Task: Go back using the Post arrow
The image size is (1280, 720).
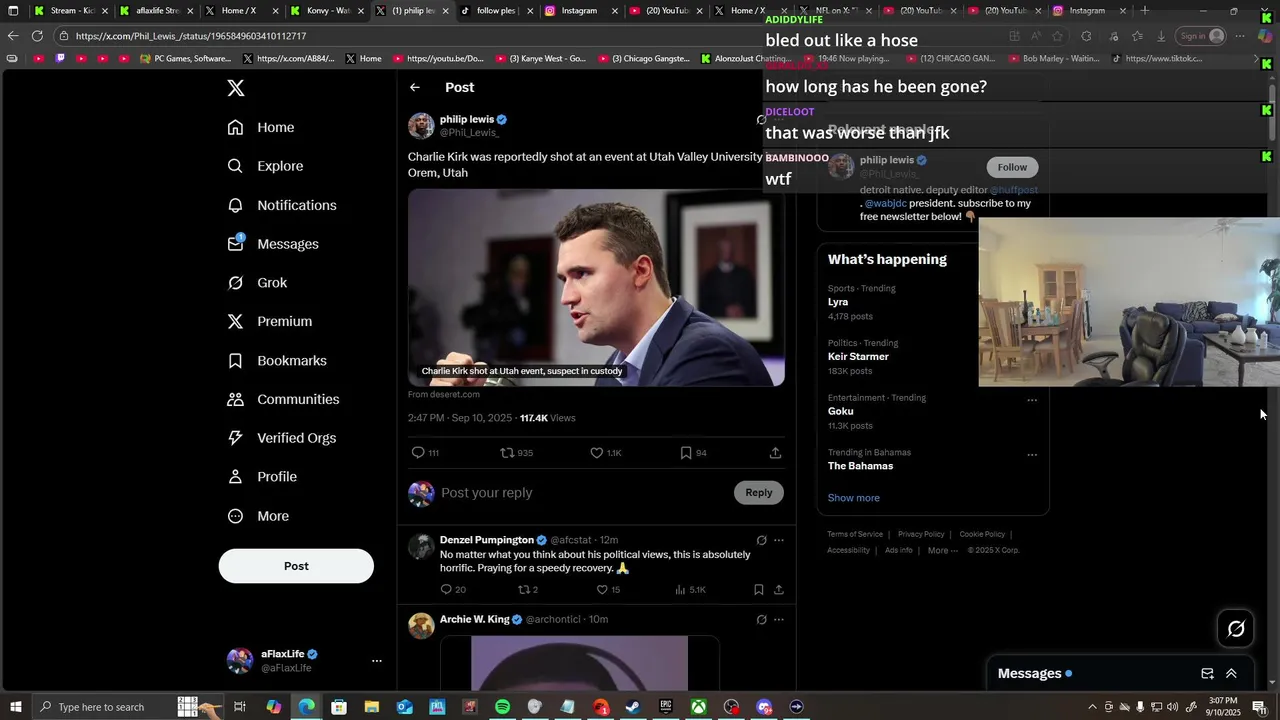Action: point(415,88)
